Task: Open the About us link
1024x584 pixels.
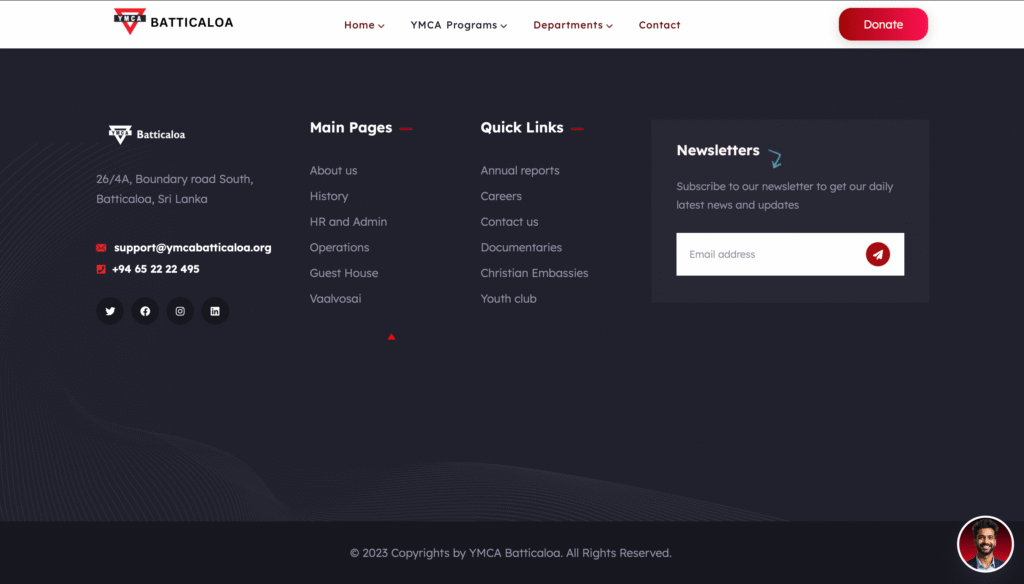Action: pyautogui.click(x=333, y=171)
